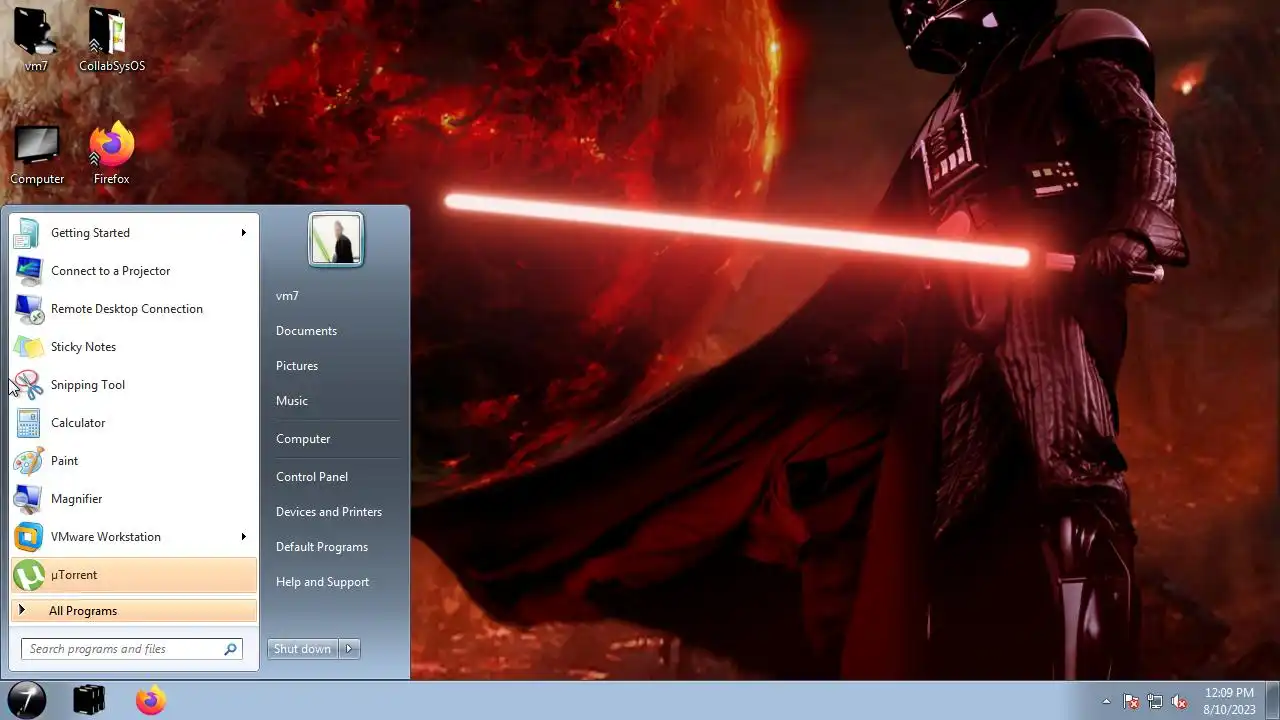This screenshot has height=720, width=1280.
Task: Click the Start orb on the taskbar
Action: tap(27, 700)
